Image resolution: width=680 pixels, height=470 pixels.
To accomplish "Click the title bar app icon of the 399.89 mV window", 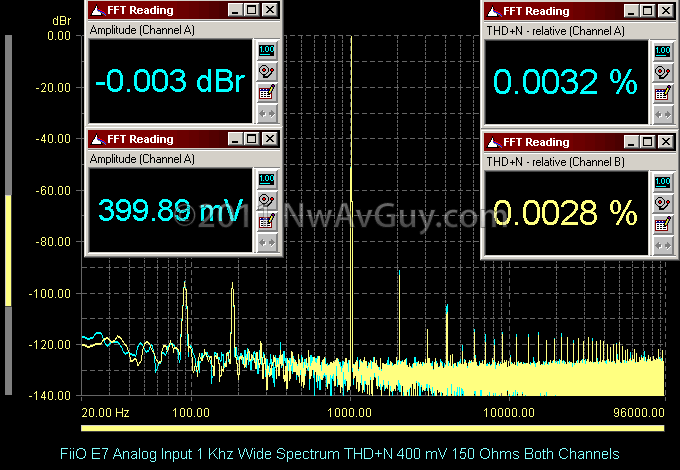I will (98, 139).
